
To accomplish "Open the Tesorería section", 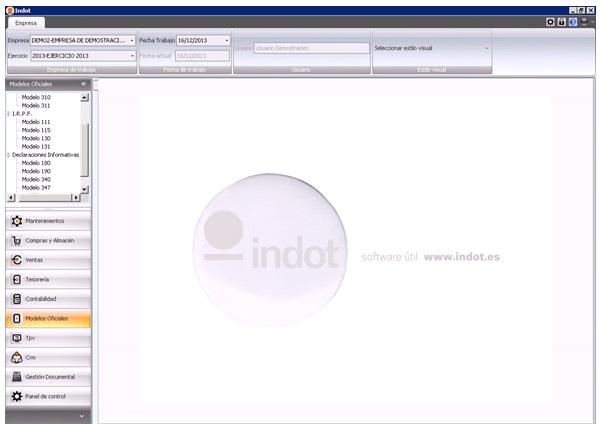I will pos(46,279).
